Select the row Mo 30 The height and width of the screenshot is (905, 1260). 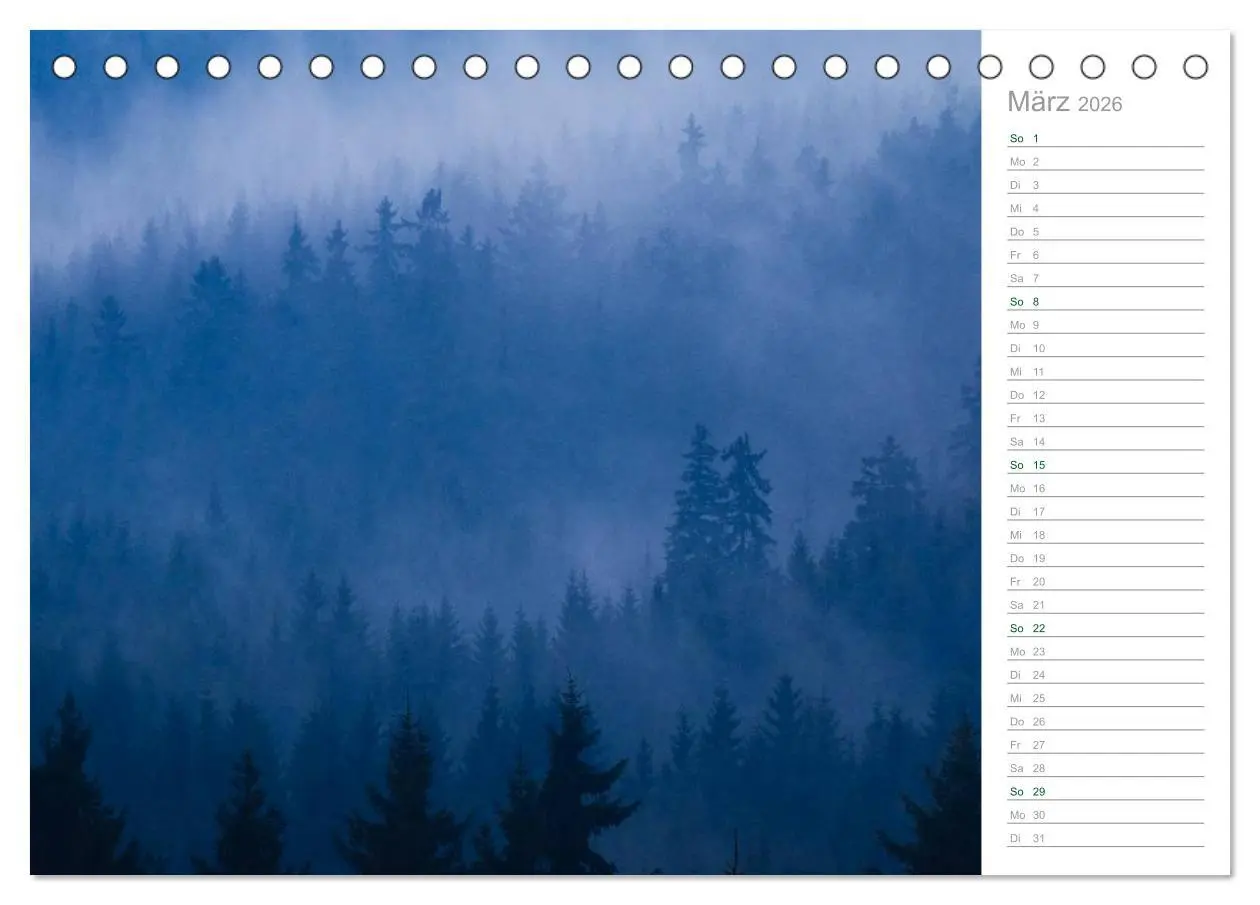click(x=1105, y=815)
